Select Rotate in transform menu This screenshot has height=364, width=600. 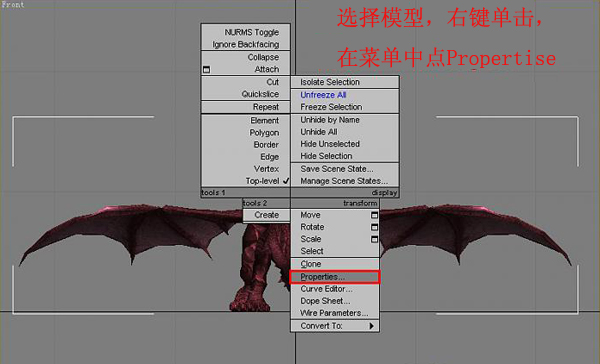[x=312, y=227]
